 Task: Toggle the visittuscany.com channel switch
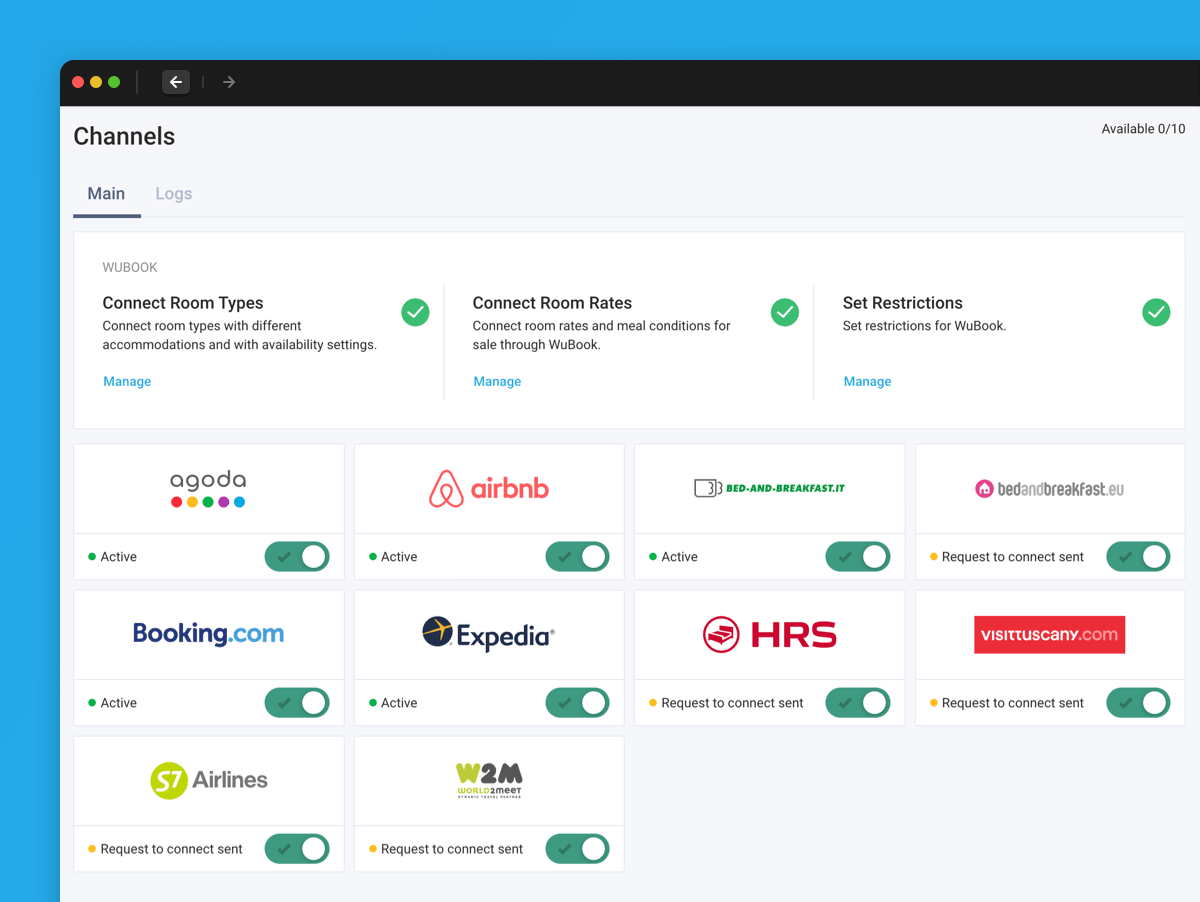point(1138,703)
